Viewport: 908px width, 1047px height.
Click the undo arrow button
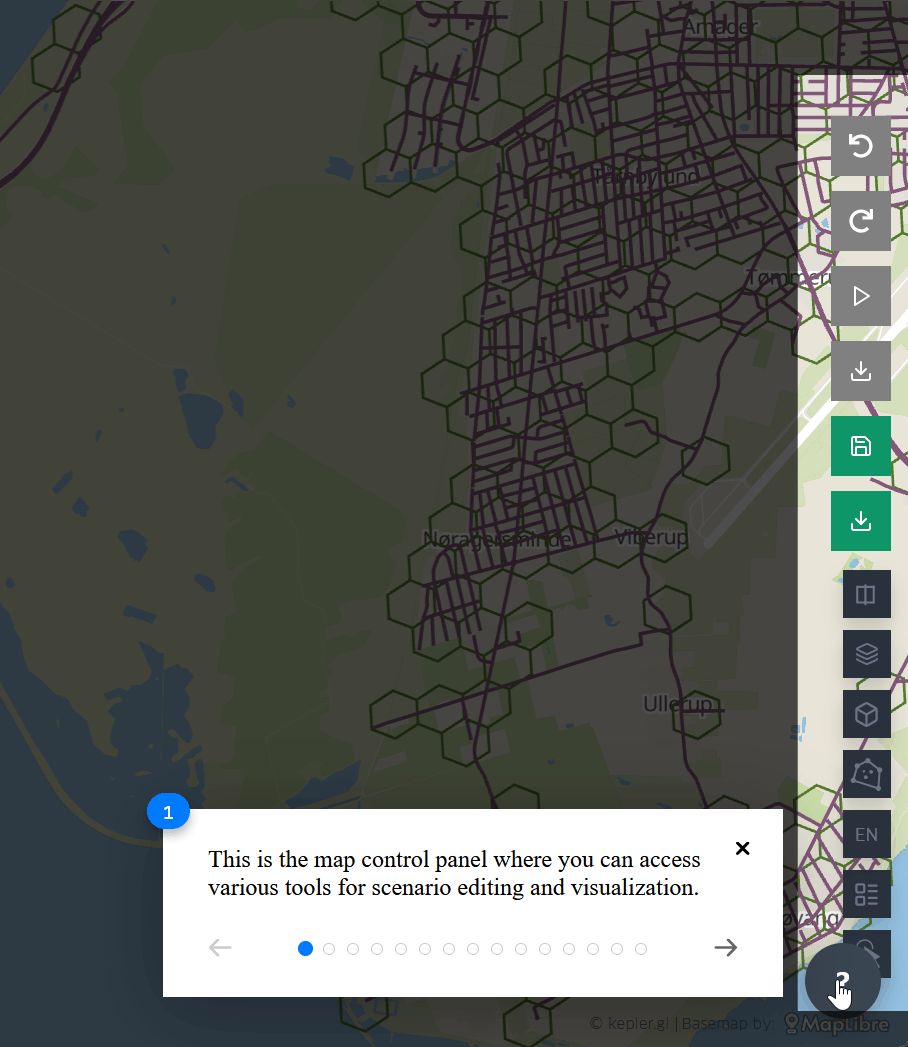[860, 146]
